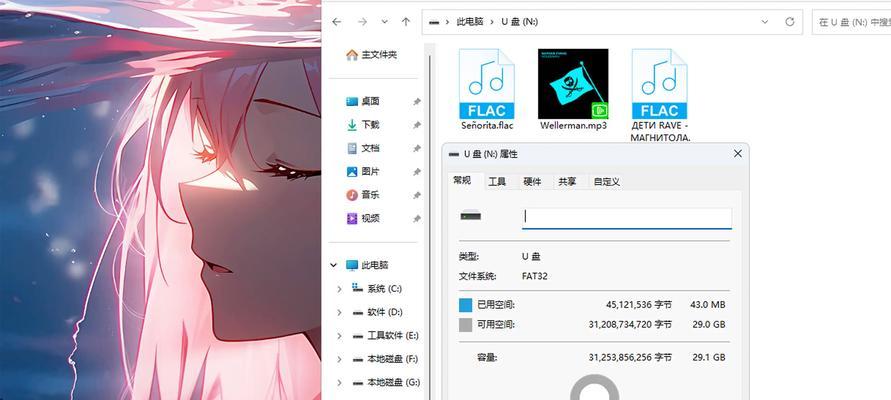Click the 29.1 GB capacity value
Screen dimensions: 891x400
[x=708, y=357]
